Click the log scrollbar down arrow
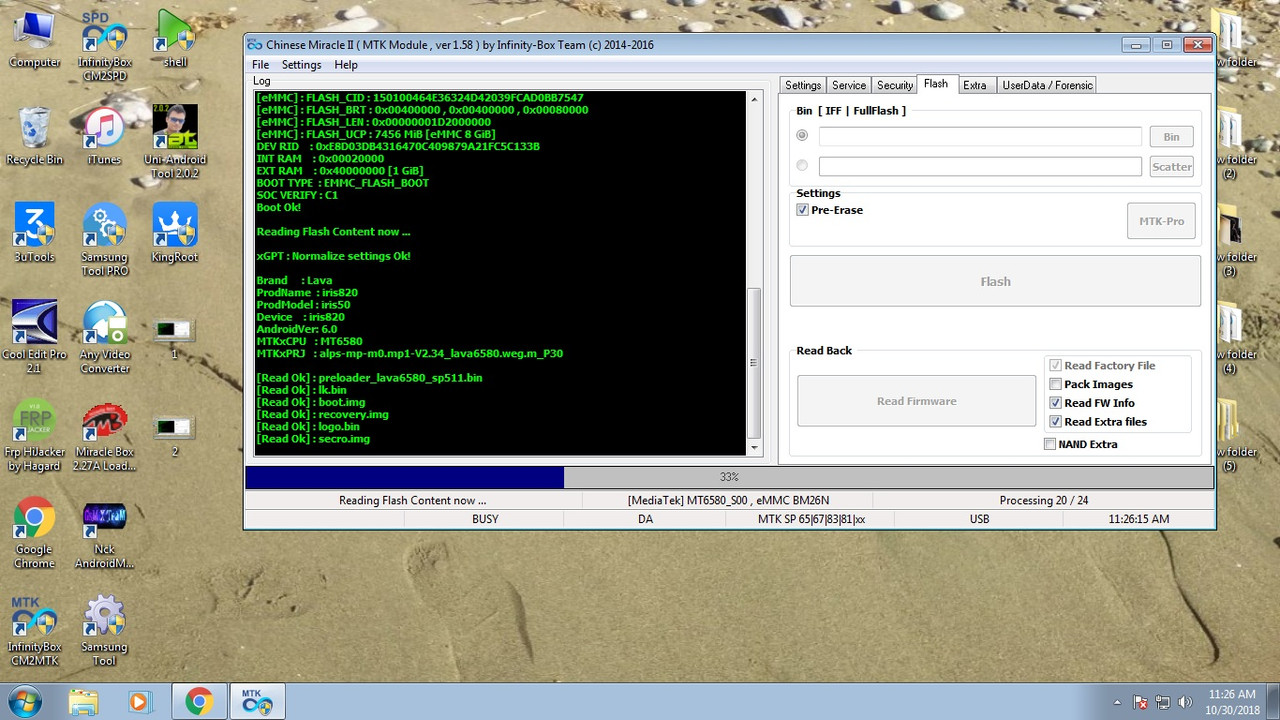The width and height of the screenshot is (1280, 720). click(x=755, y=448)
